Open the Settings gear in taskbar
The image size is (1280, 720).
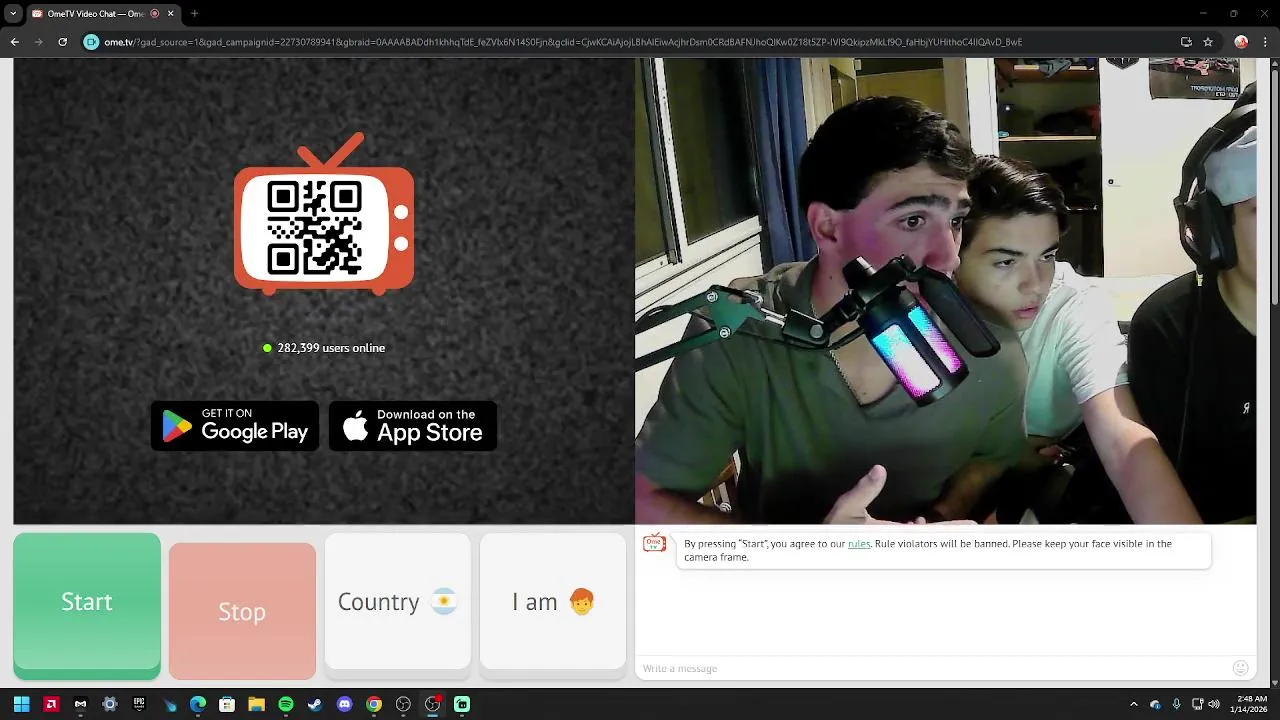110,704
